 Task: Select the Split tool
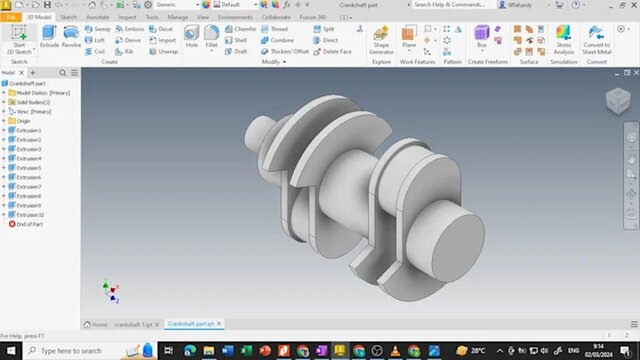tap(324, 29)
